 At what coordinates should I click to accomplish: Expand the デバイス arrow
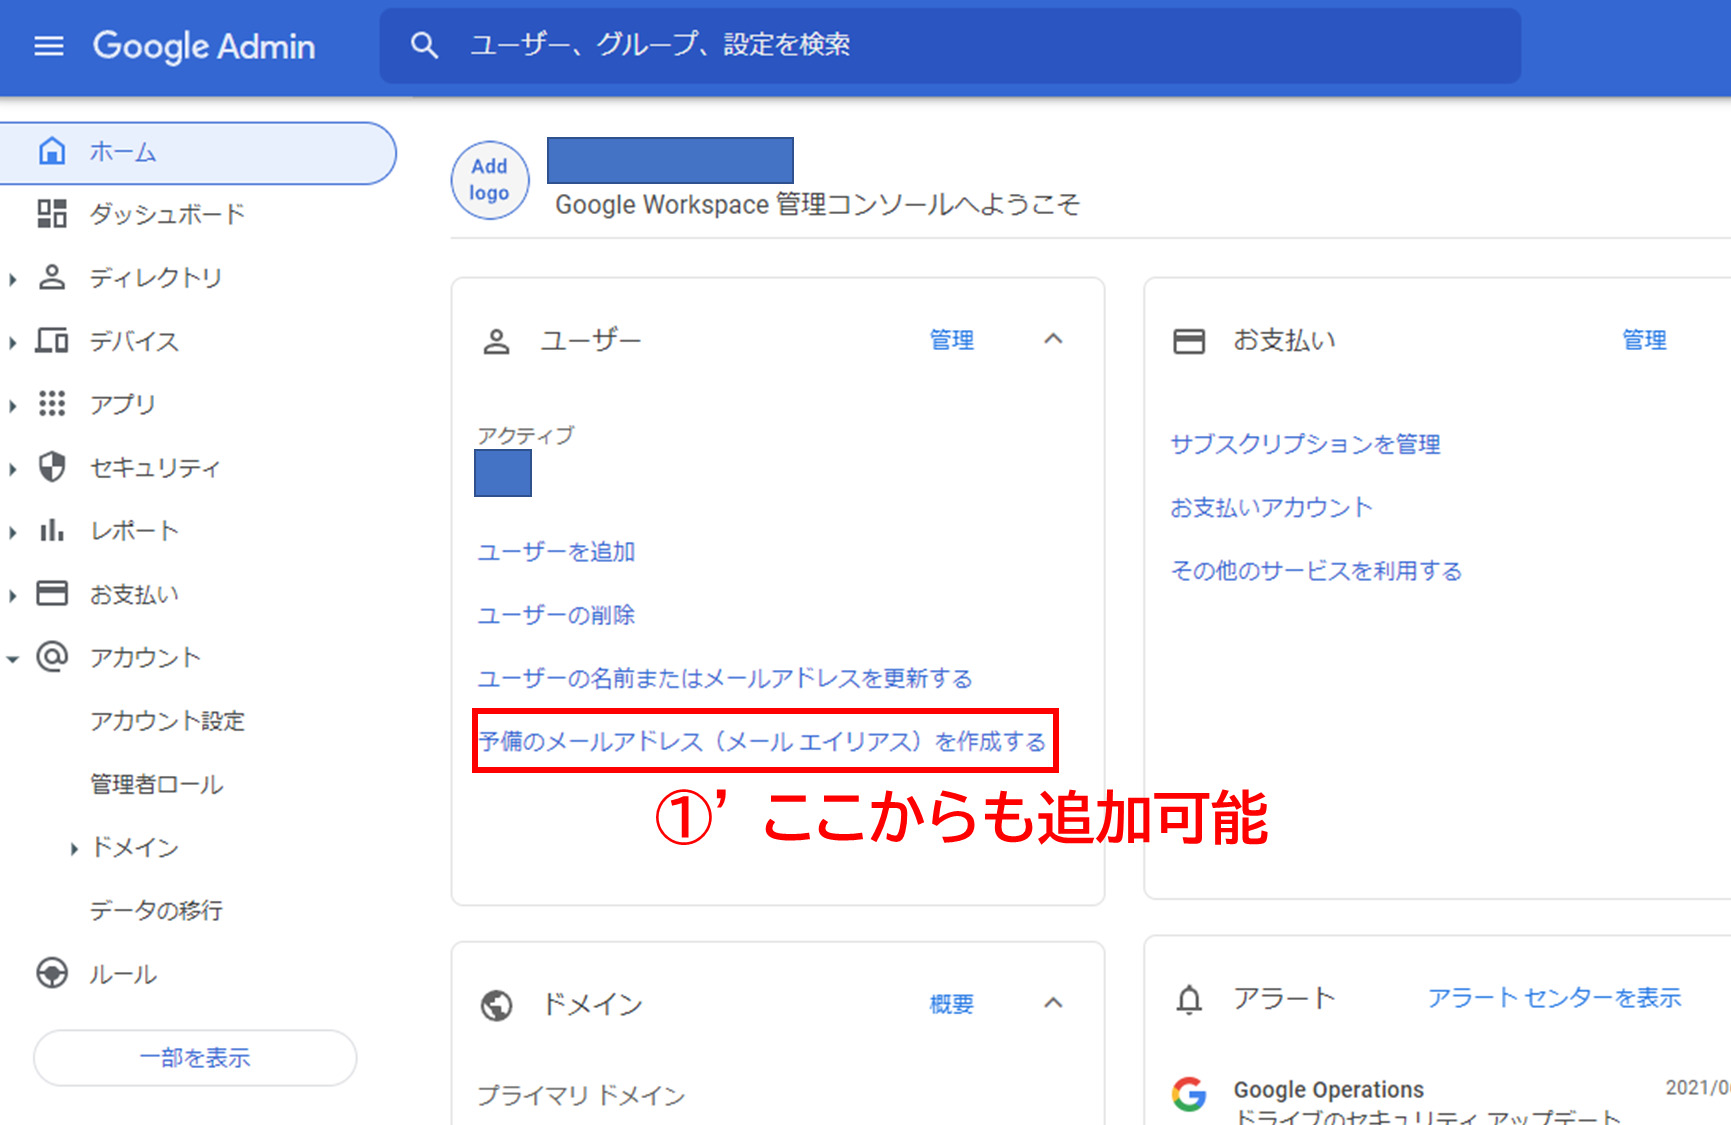pos(13,343)
